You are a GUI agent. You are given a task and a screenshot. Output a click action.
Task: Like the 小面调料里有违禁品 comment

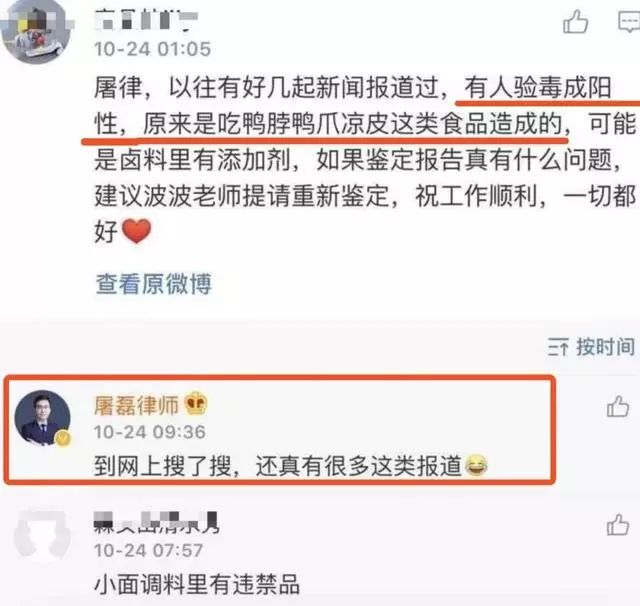pos(618,524)
